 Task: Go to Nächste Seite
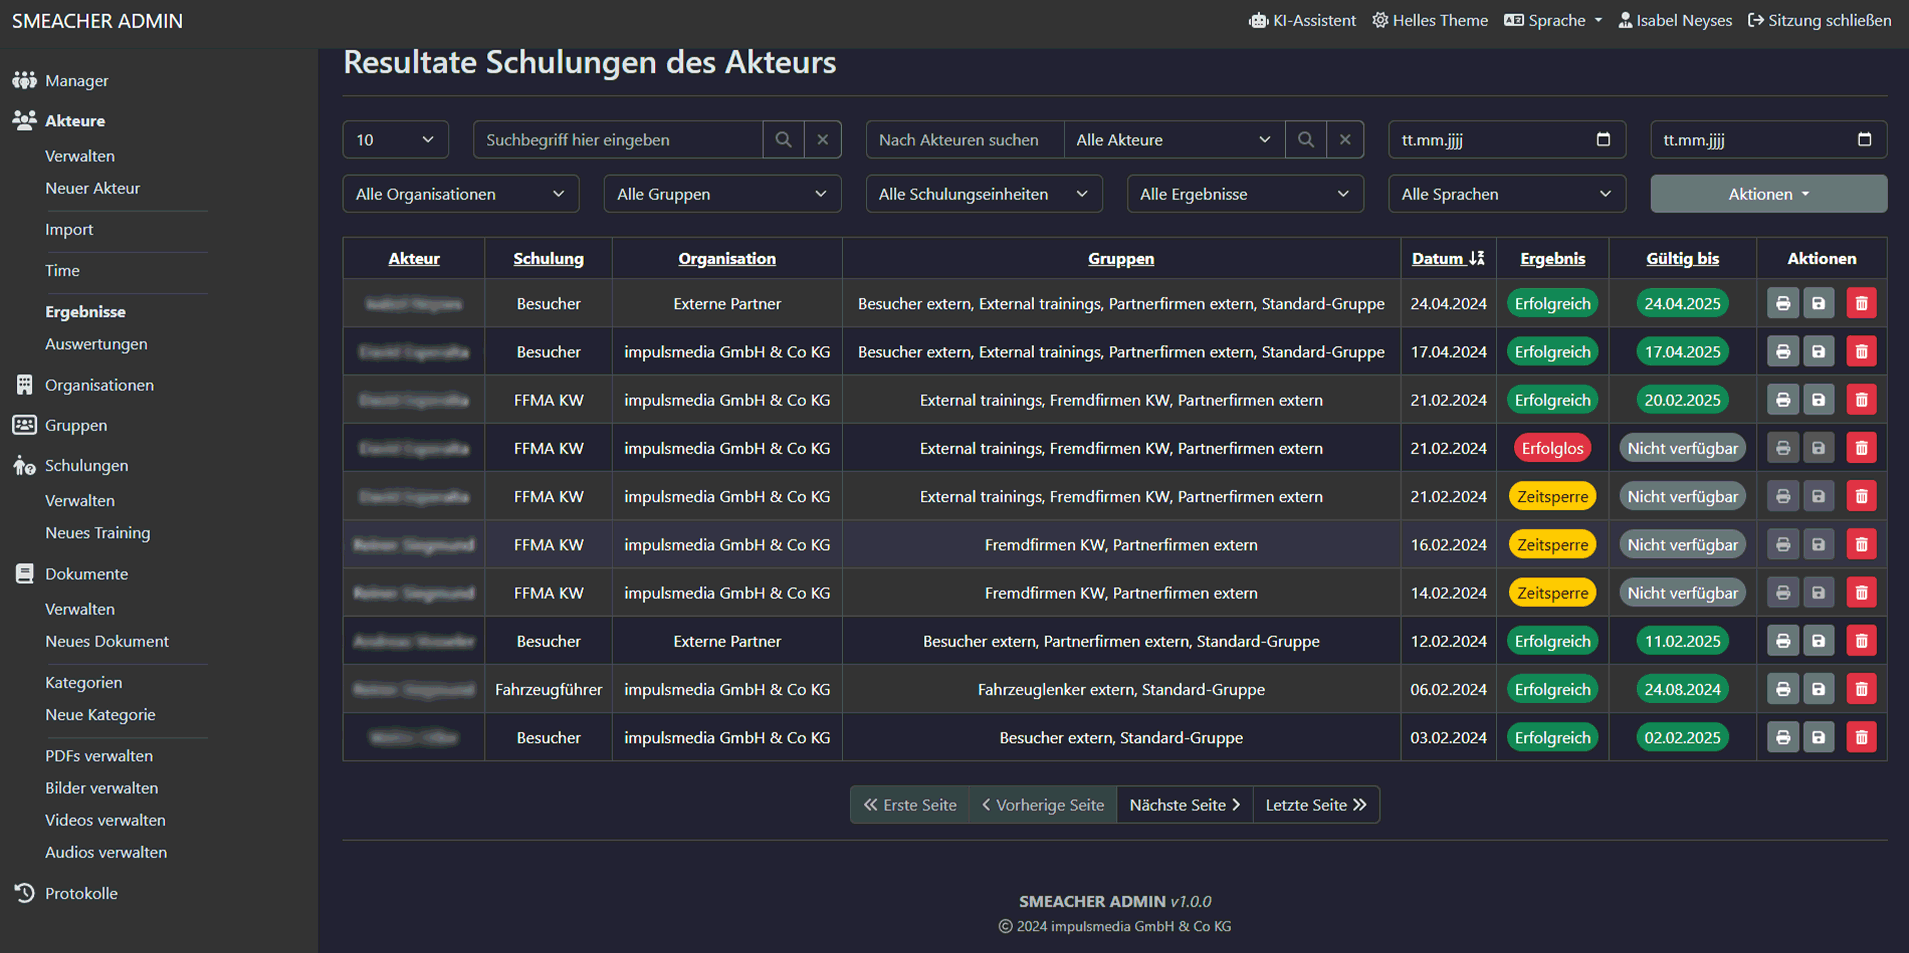tap(1184, 805)
